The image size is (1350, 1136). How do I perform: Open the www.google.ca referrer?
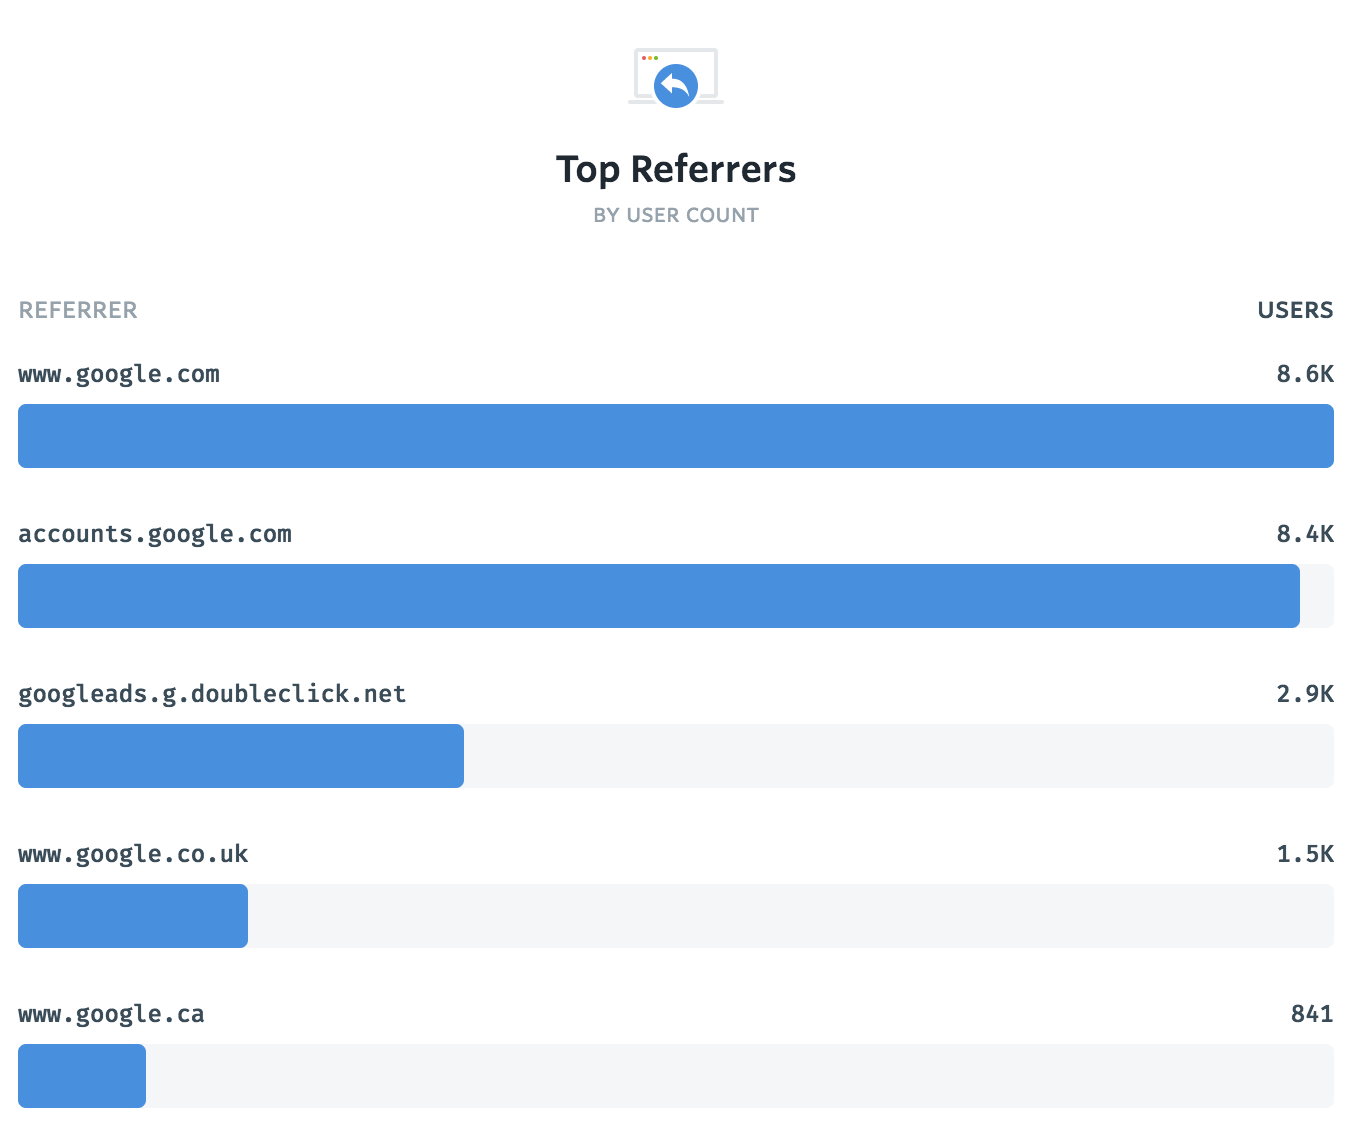click(x=111, y=1014)
